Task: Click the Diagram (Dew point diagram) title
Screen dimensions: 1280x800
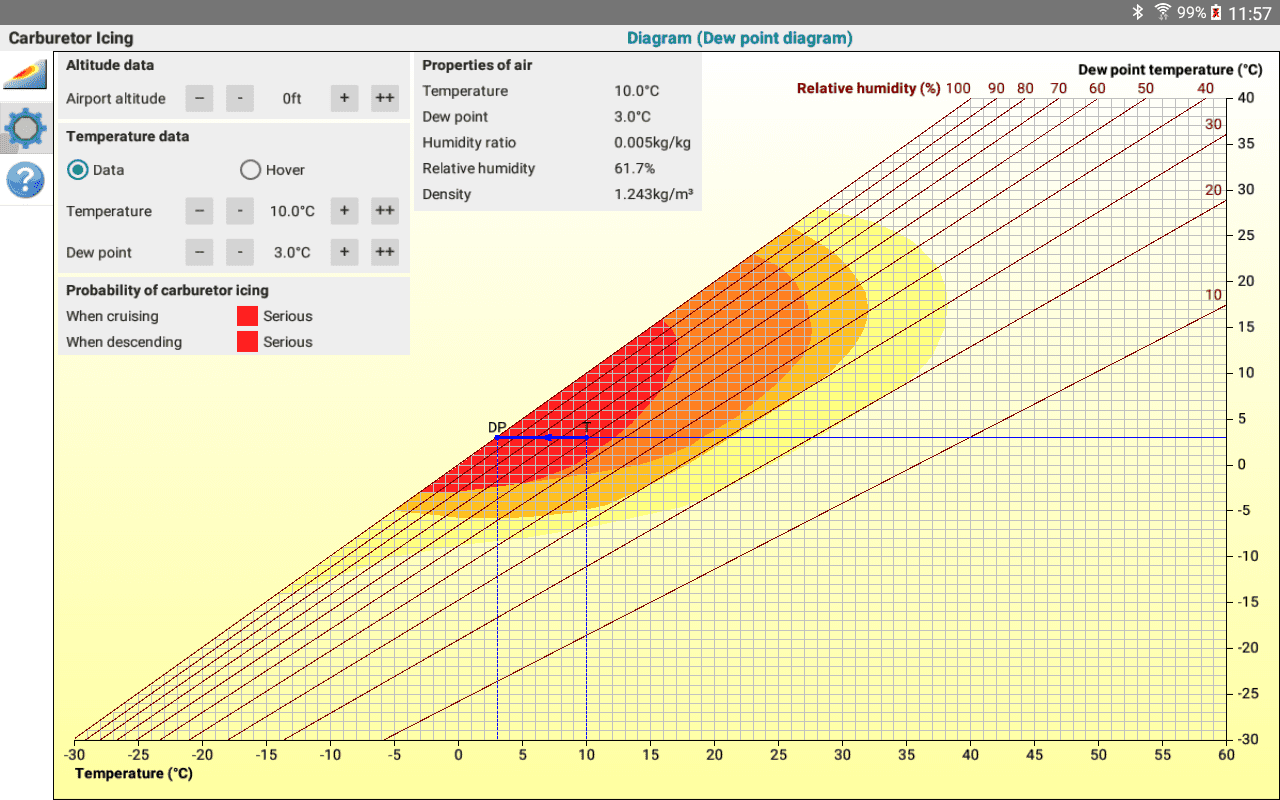Action: point(740,38)
